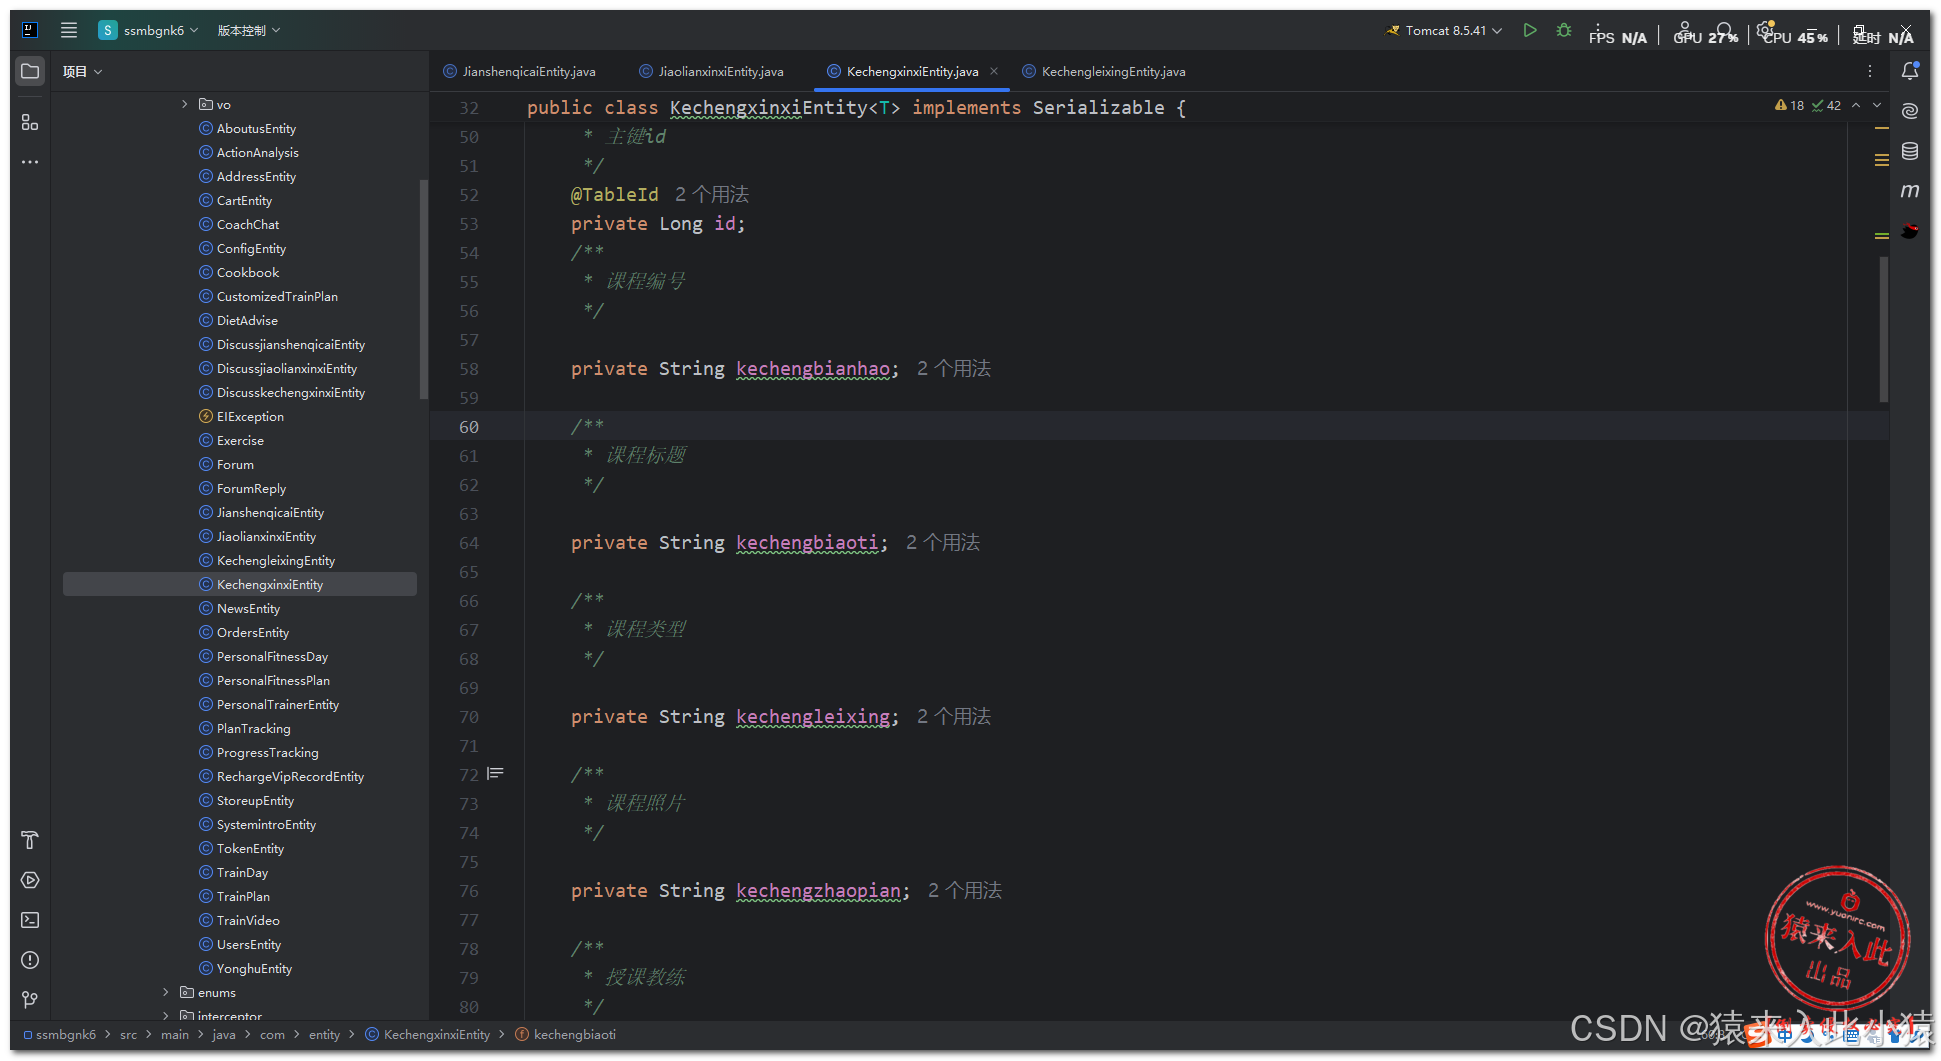The width and height of the screenshot is (1941, 1061).
Task: Select EIException class in tree
Action: [x=250, y=416]
